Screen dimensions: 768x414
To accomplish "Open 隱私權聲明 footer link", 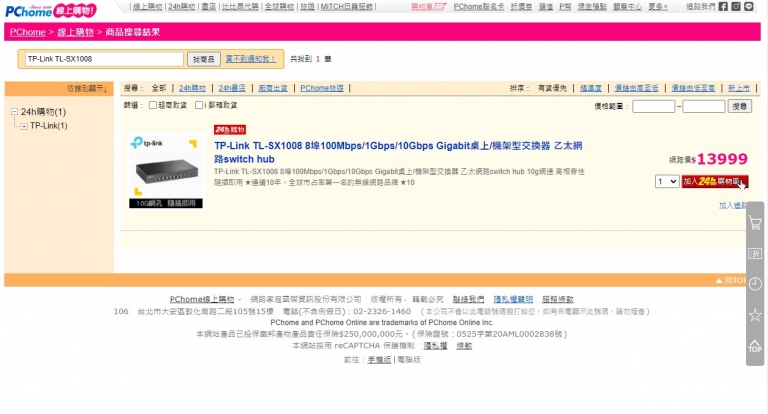I will click(513, 299).
